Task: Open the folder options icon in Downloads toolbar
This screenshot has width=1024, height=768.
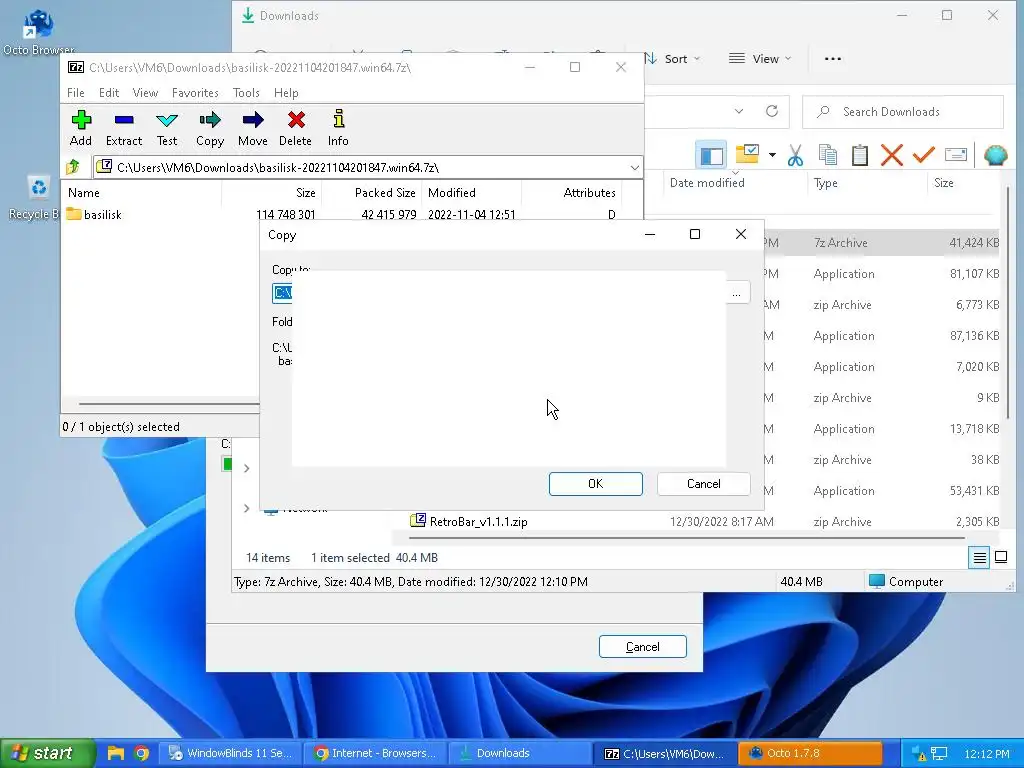Action: 747,155
